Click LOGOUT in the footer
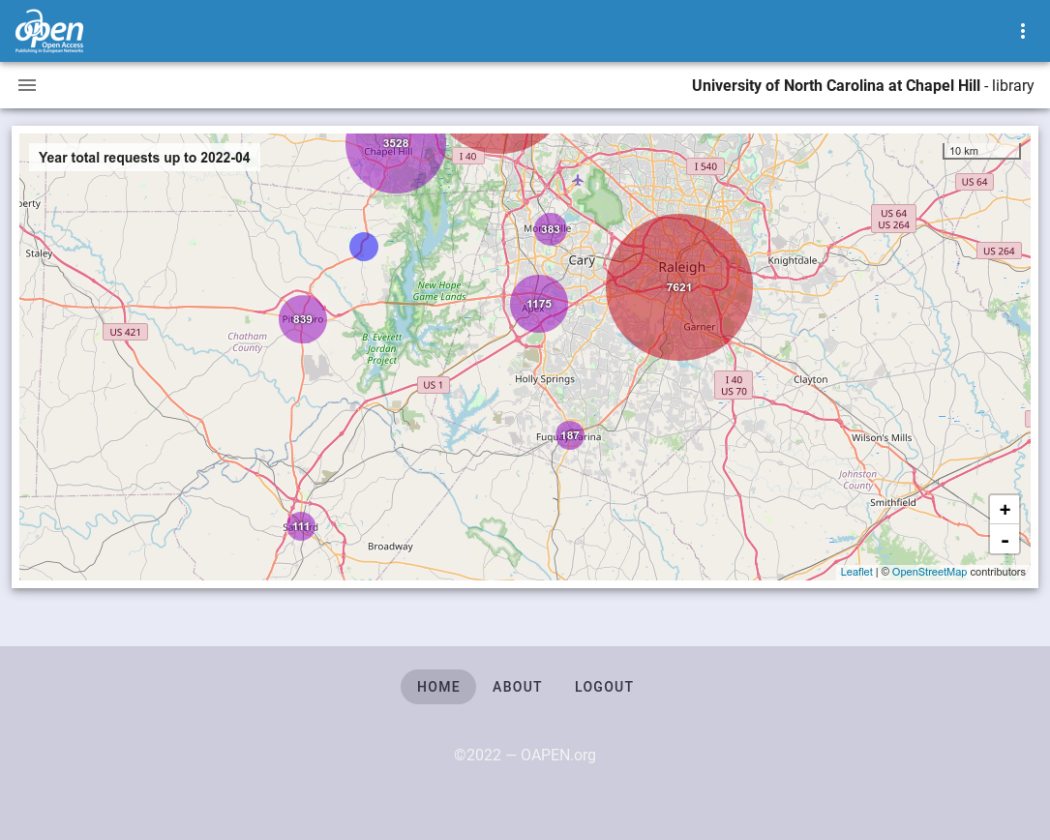Viewport: 1050px width, 840px height. [x=604, y=687]
